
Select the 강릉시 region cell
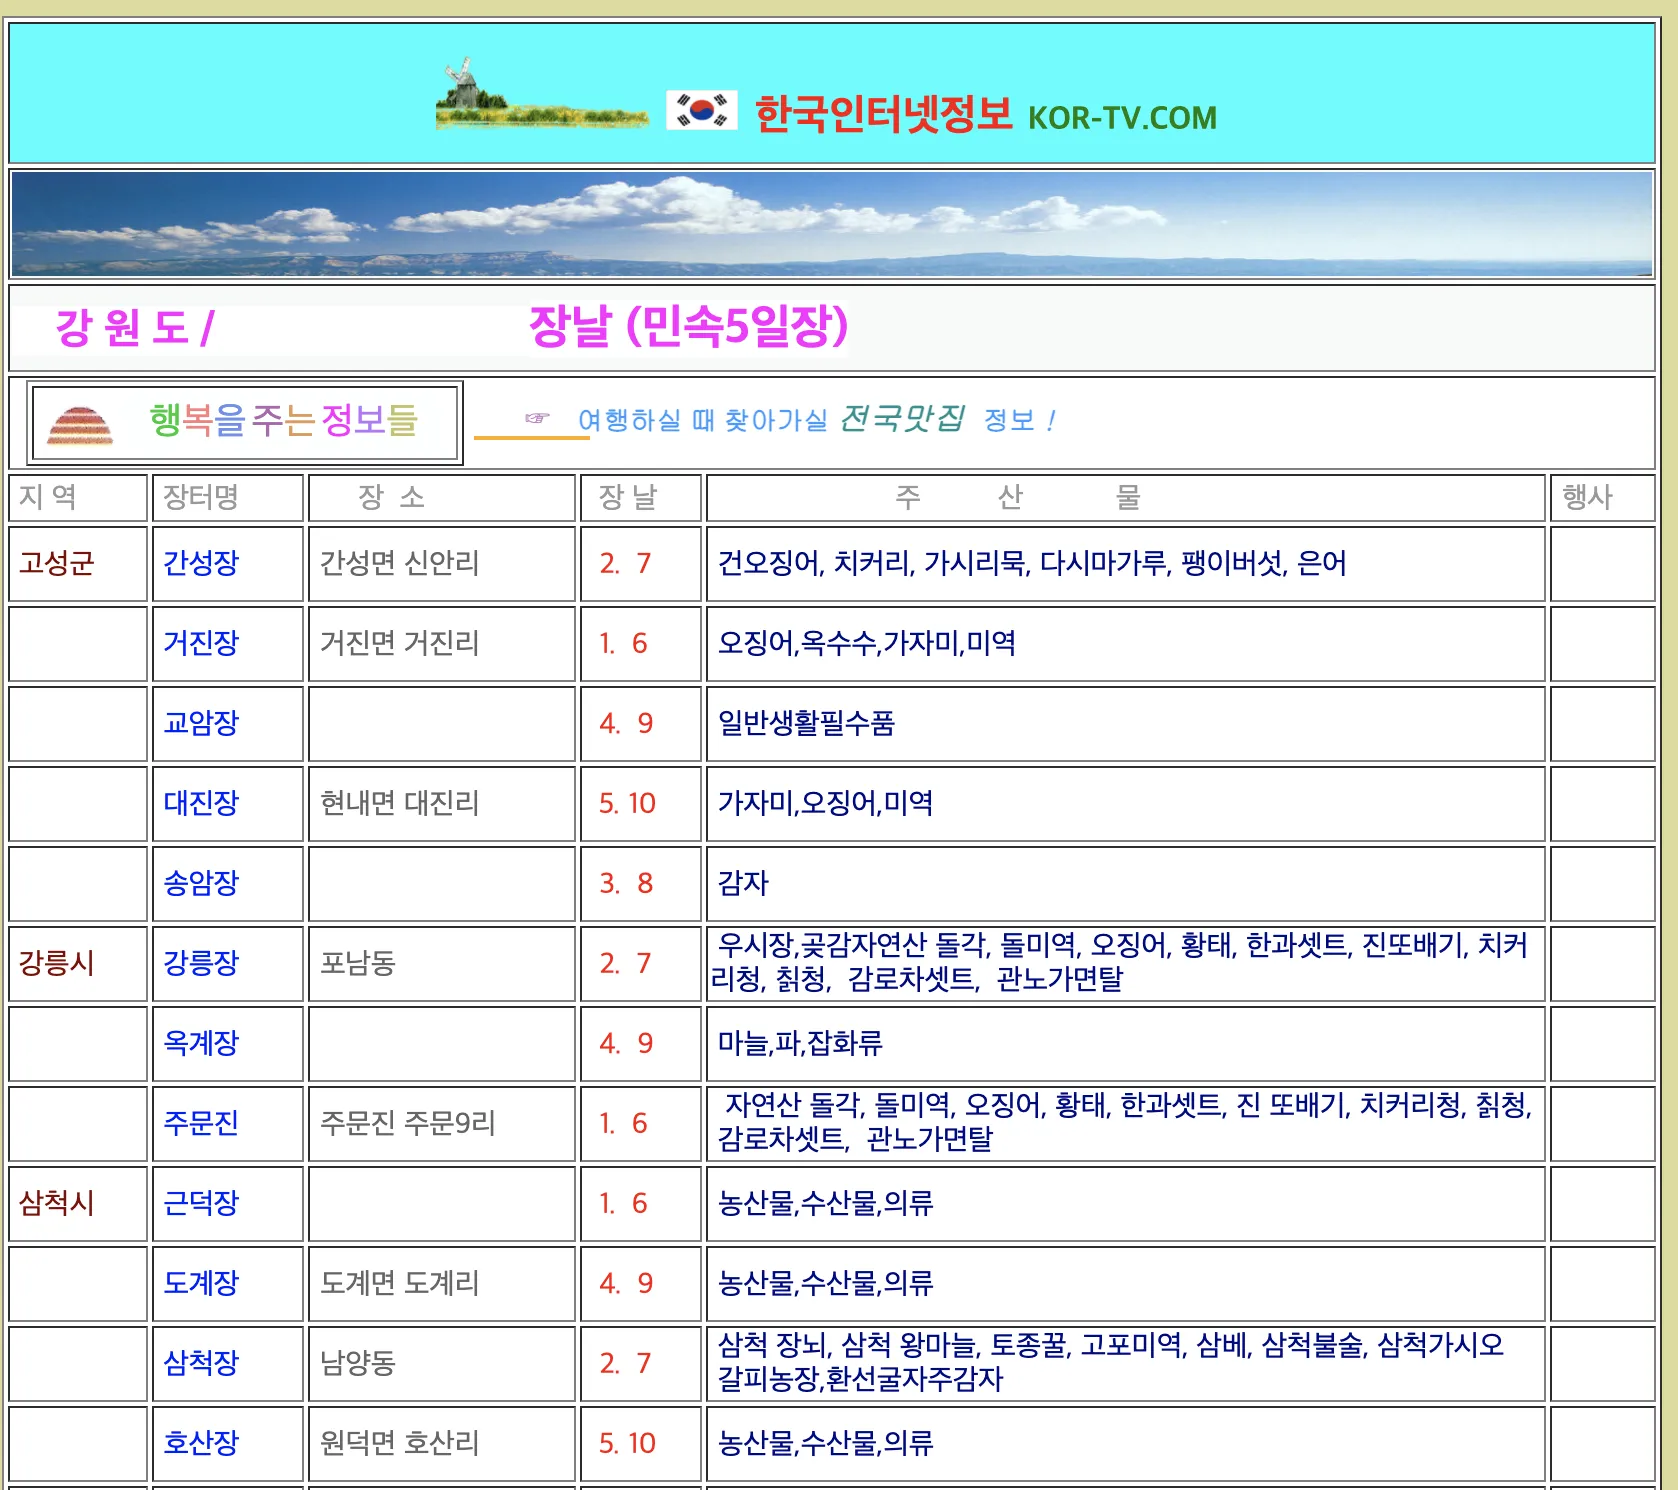(x=78, y=963)
